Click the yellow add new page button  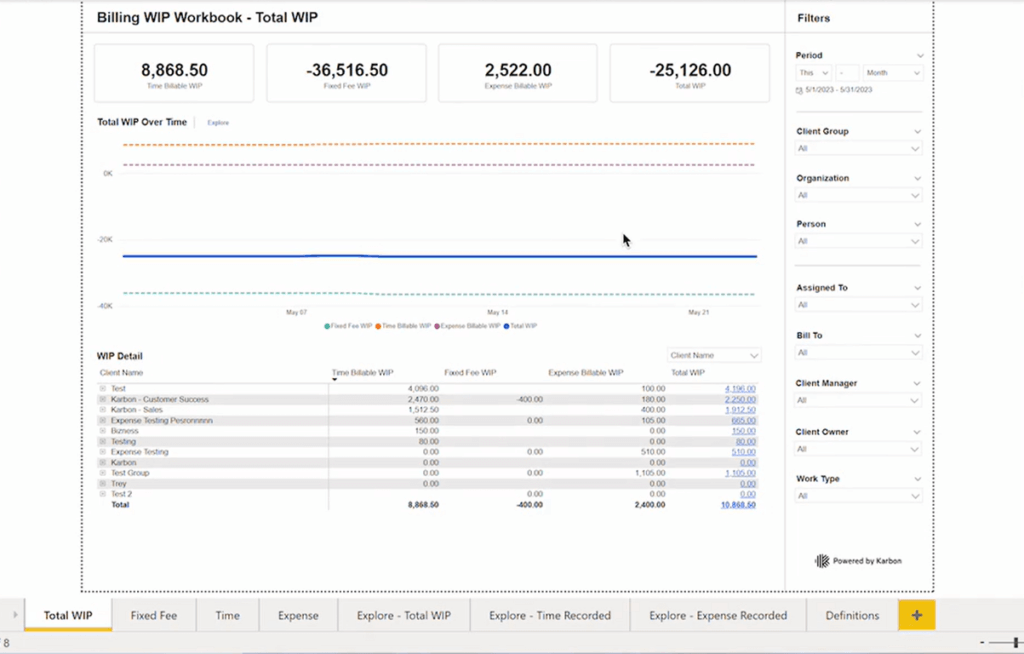tap(916, 615)
